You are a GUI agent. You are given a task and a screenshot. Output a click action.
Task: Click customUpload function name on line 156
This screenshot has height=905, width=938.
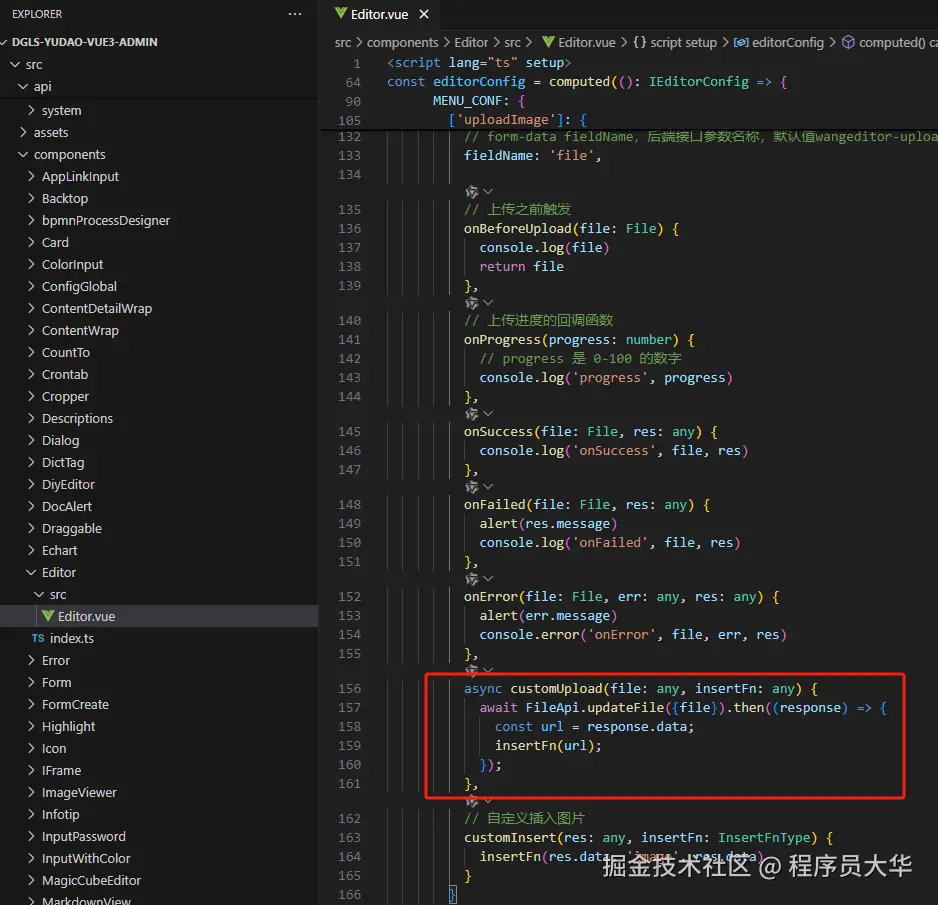556,688
